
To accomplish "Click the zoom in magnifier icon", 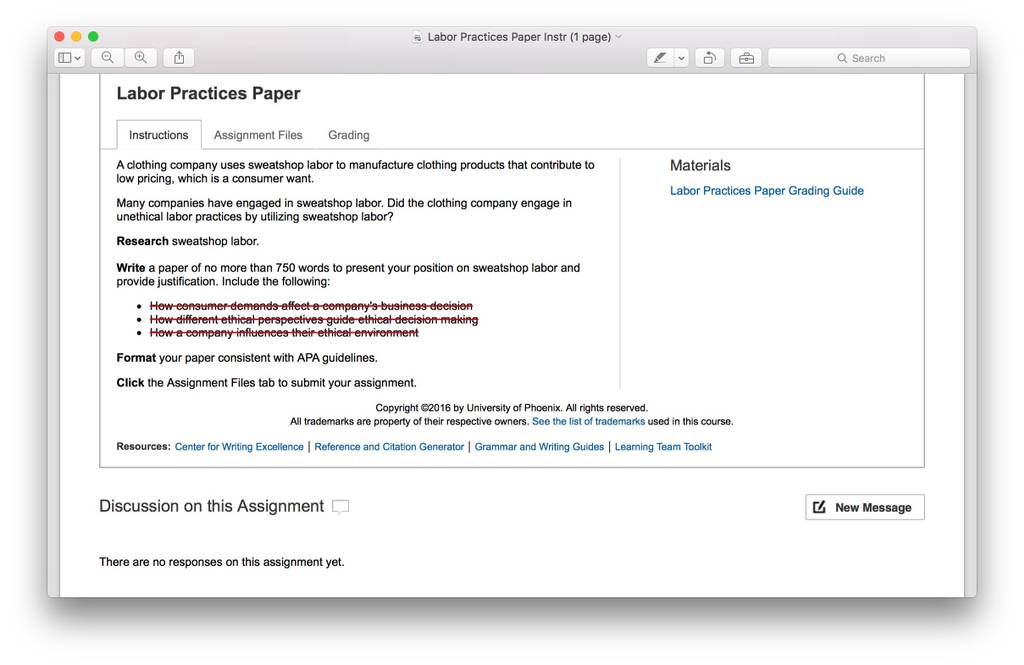I will (x=140, y=58).
